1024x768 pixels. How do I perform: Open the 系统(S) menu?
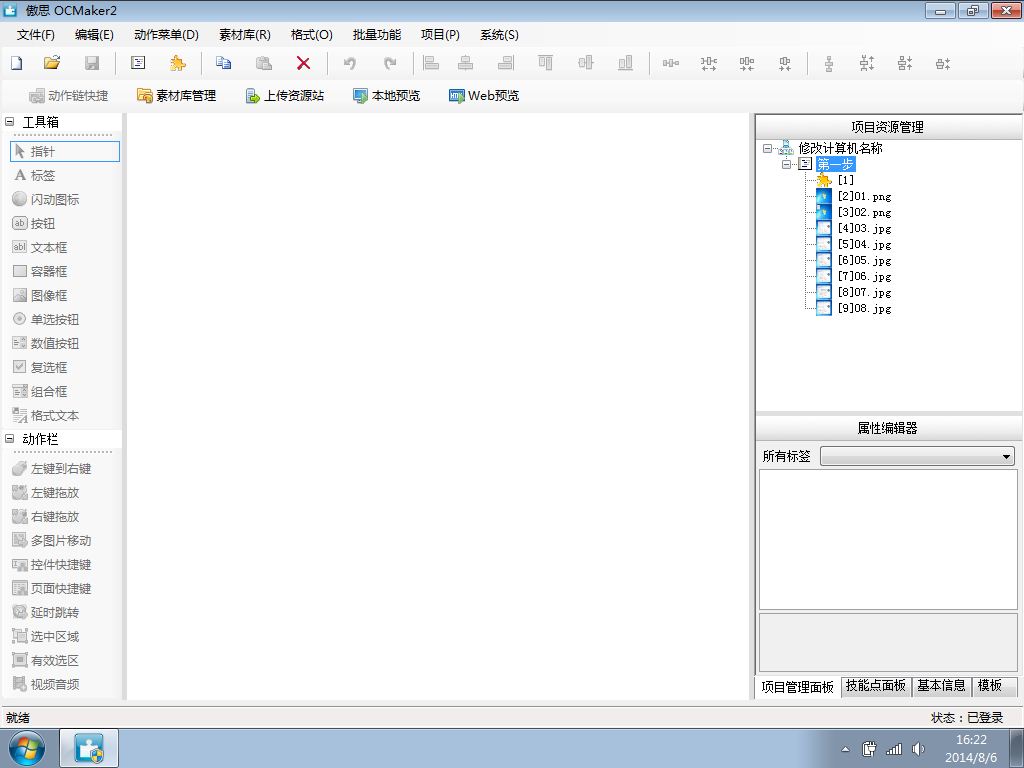499,35
